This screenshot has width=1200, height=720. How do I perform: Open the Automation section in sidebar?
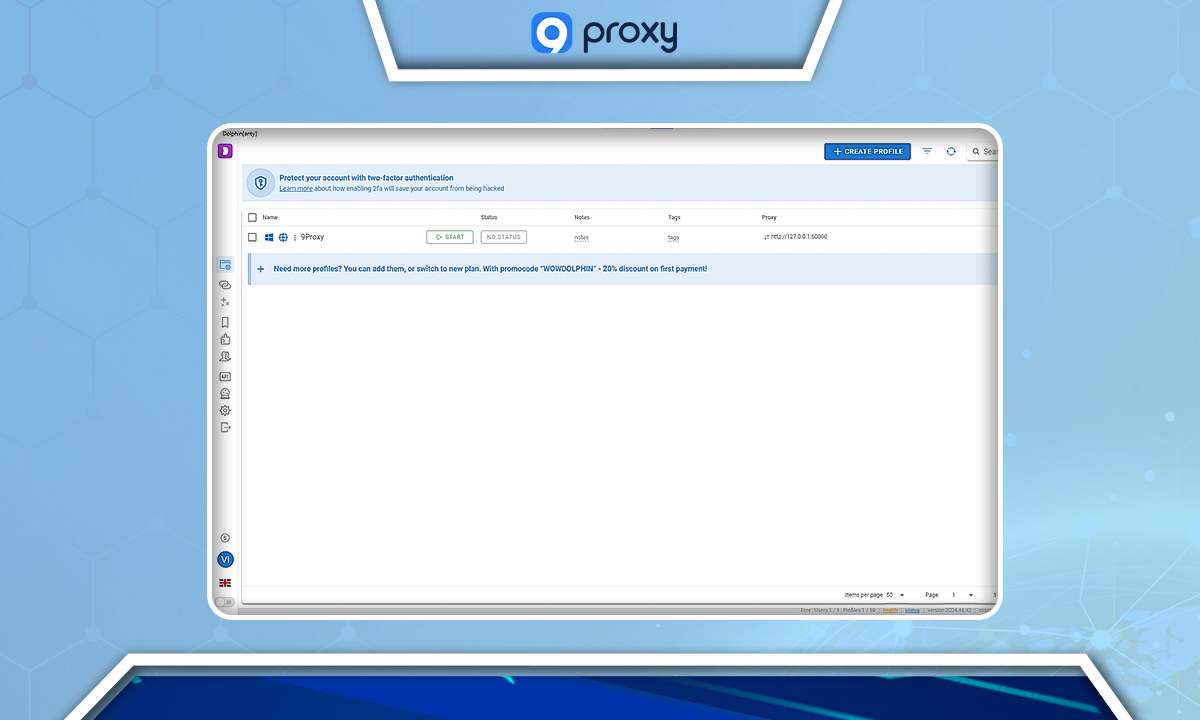click(x=225, y=302)
